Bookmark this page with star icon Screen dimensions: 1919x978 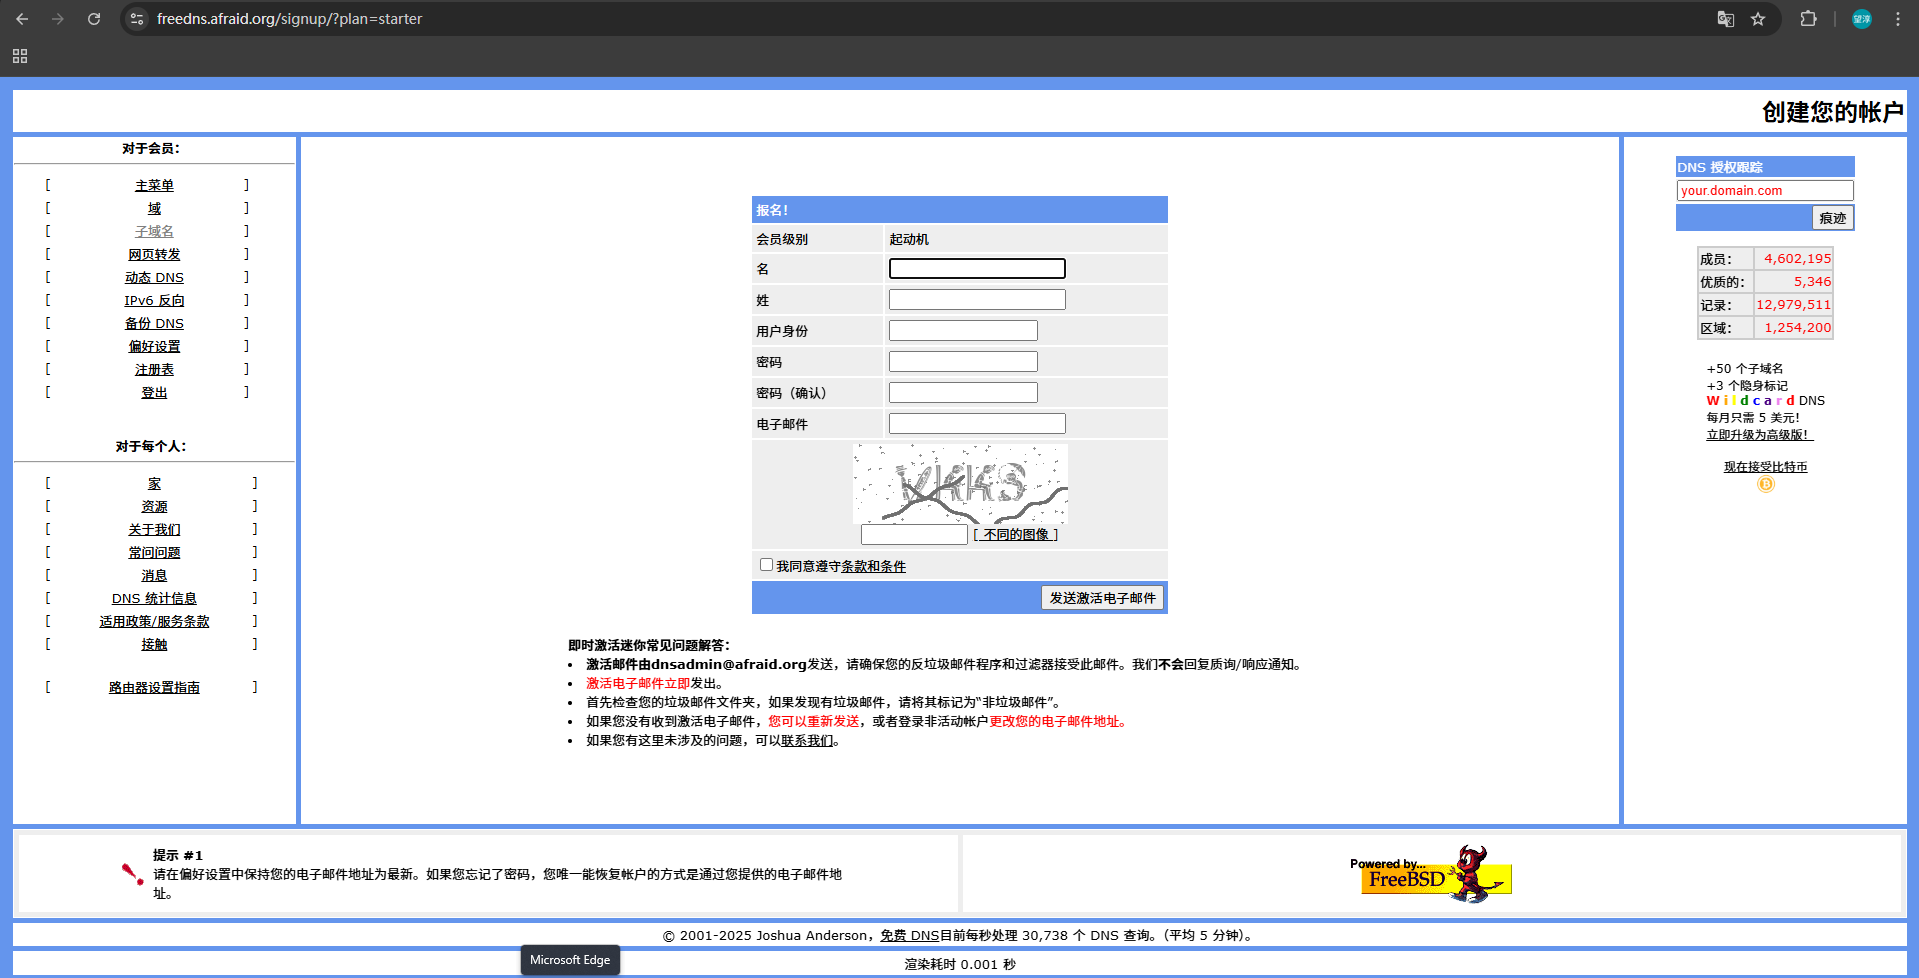[x=1758, y=19]
